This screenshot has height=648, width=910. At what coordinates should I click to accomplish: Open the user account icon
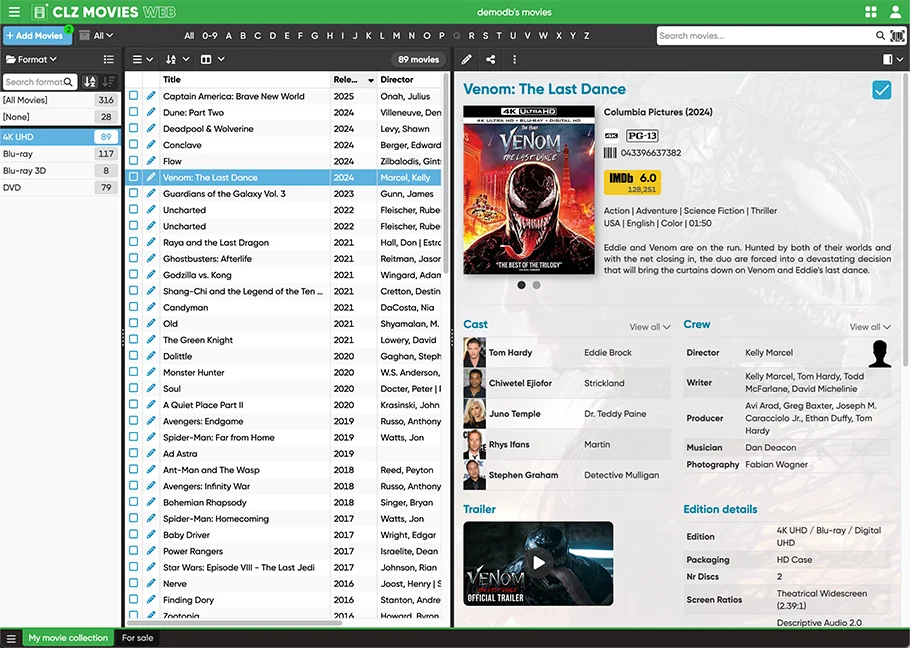(x=895, y=12)
